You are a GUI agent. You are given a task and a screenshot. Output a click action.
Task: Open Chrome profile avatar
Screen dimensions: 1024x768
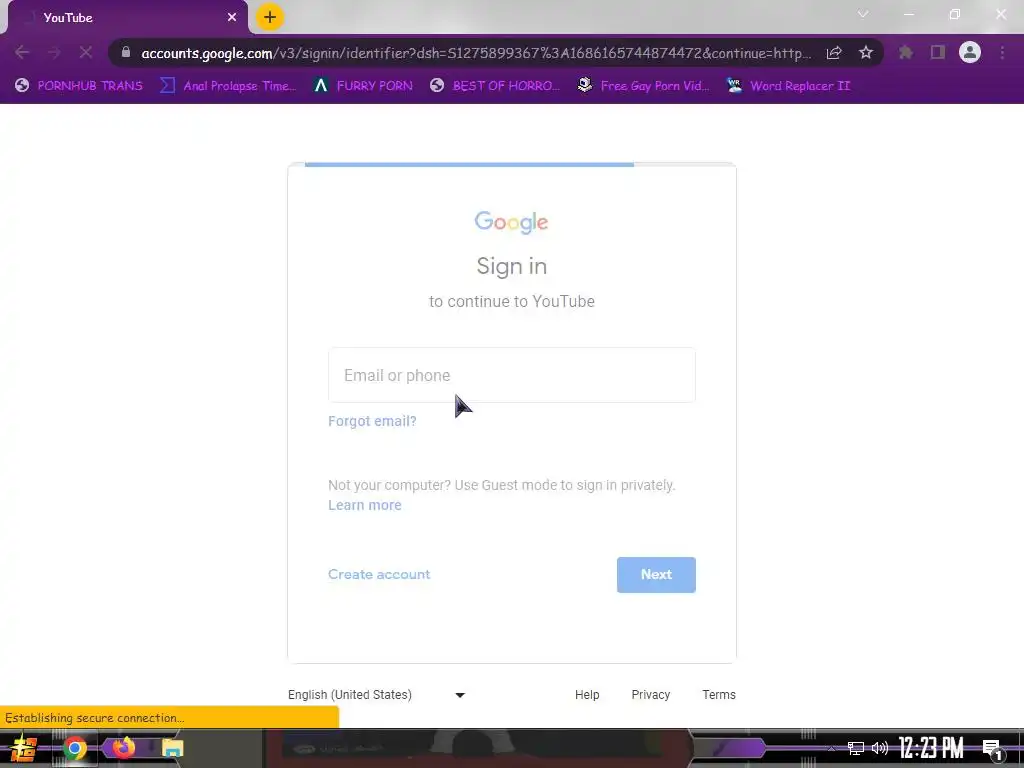[x=970, y=52]
